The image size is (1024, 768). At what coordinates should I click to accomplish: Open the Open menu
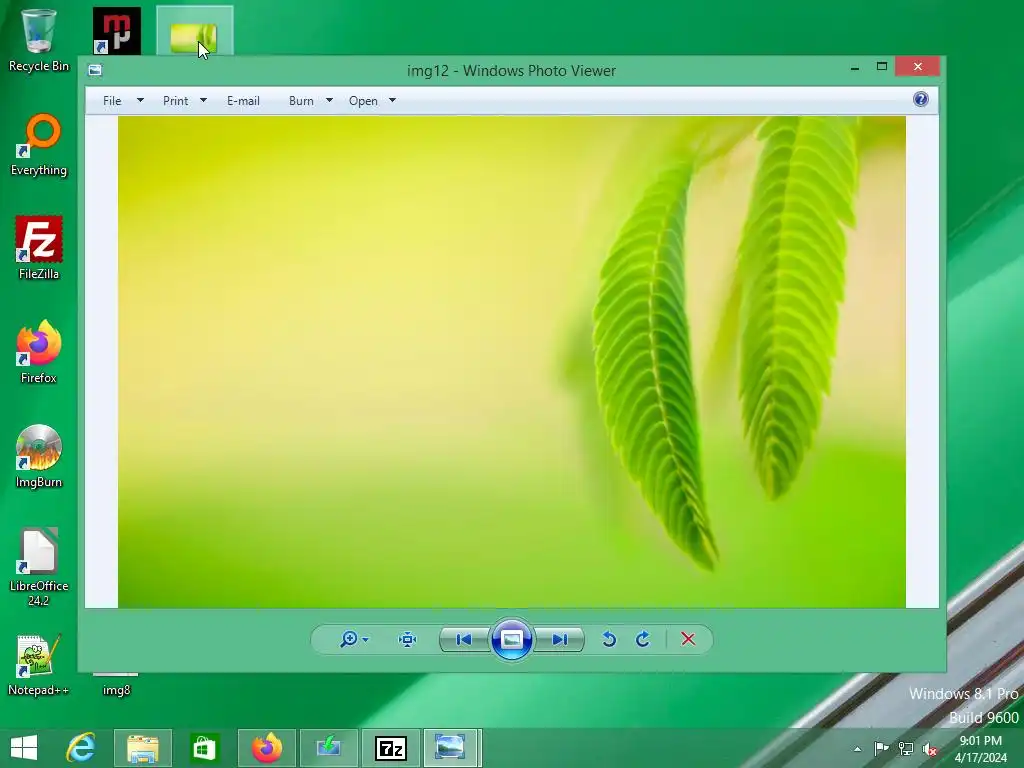pos(363,101)
